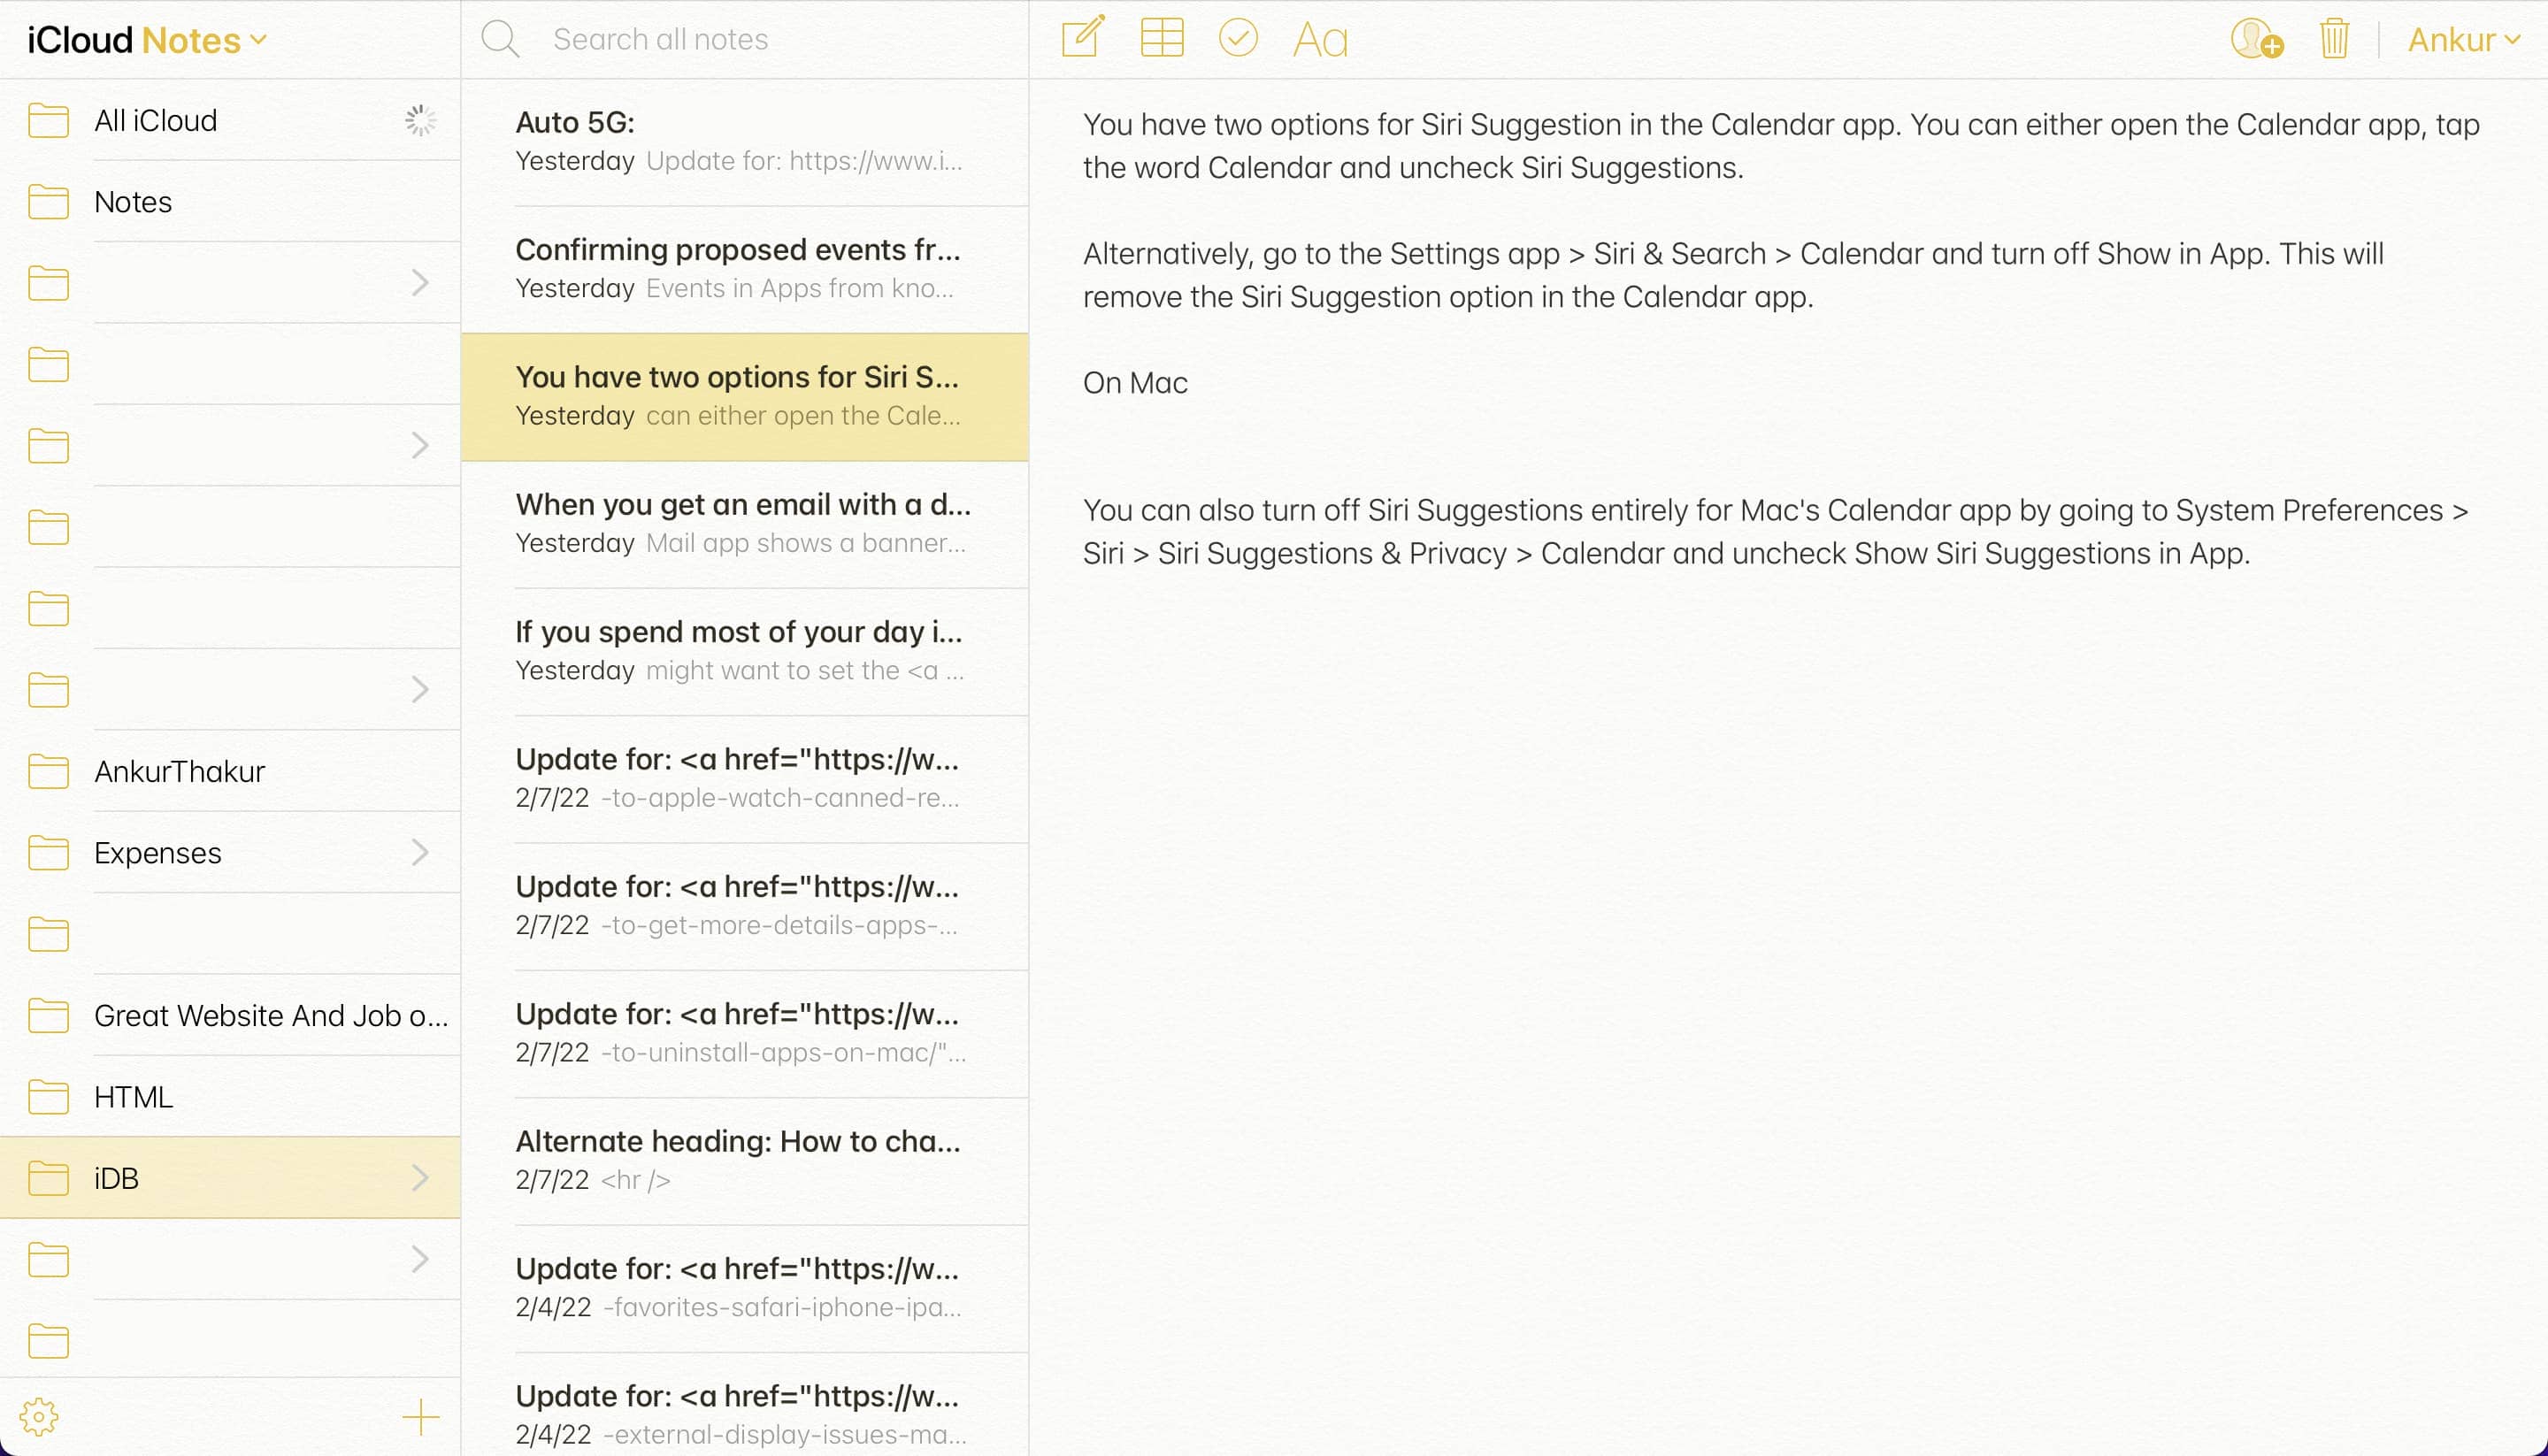Open the Ankur account menu
The height and width of the screenshot is (1456, 2548).
click(2461, 39)
